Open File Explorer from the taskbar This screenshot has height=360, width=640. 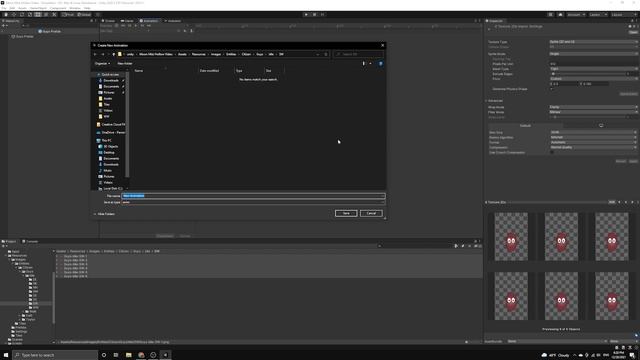[129, 355]
